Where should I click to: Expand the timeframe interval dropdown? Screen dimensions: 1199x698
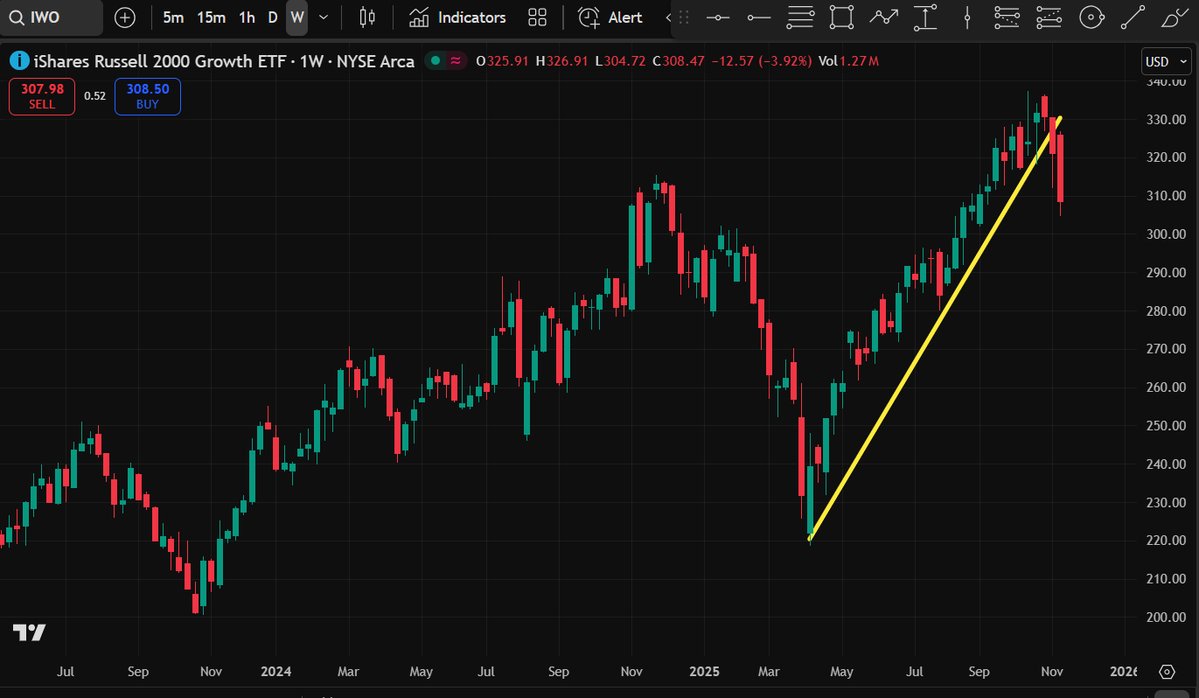click(x=323, y=18)
